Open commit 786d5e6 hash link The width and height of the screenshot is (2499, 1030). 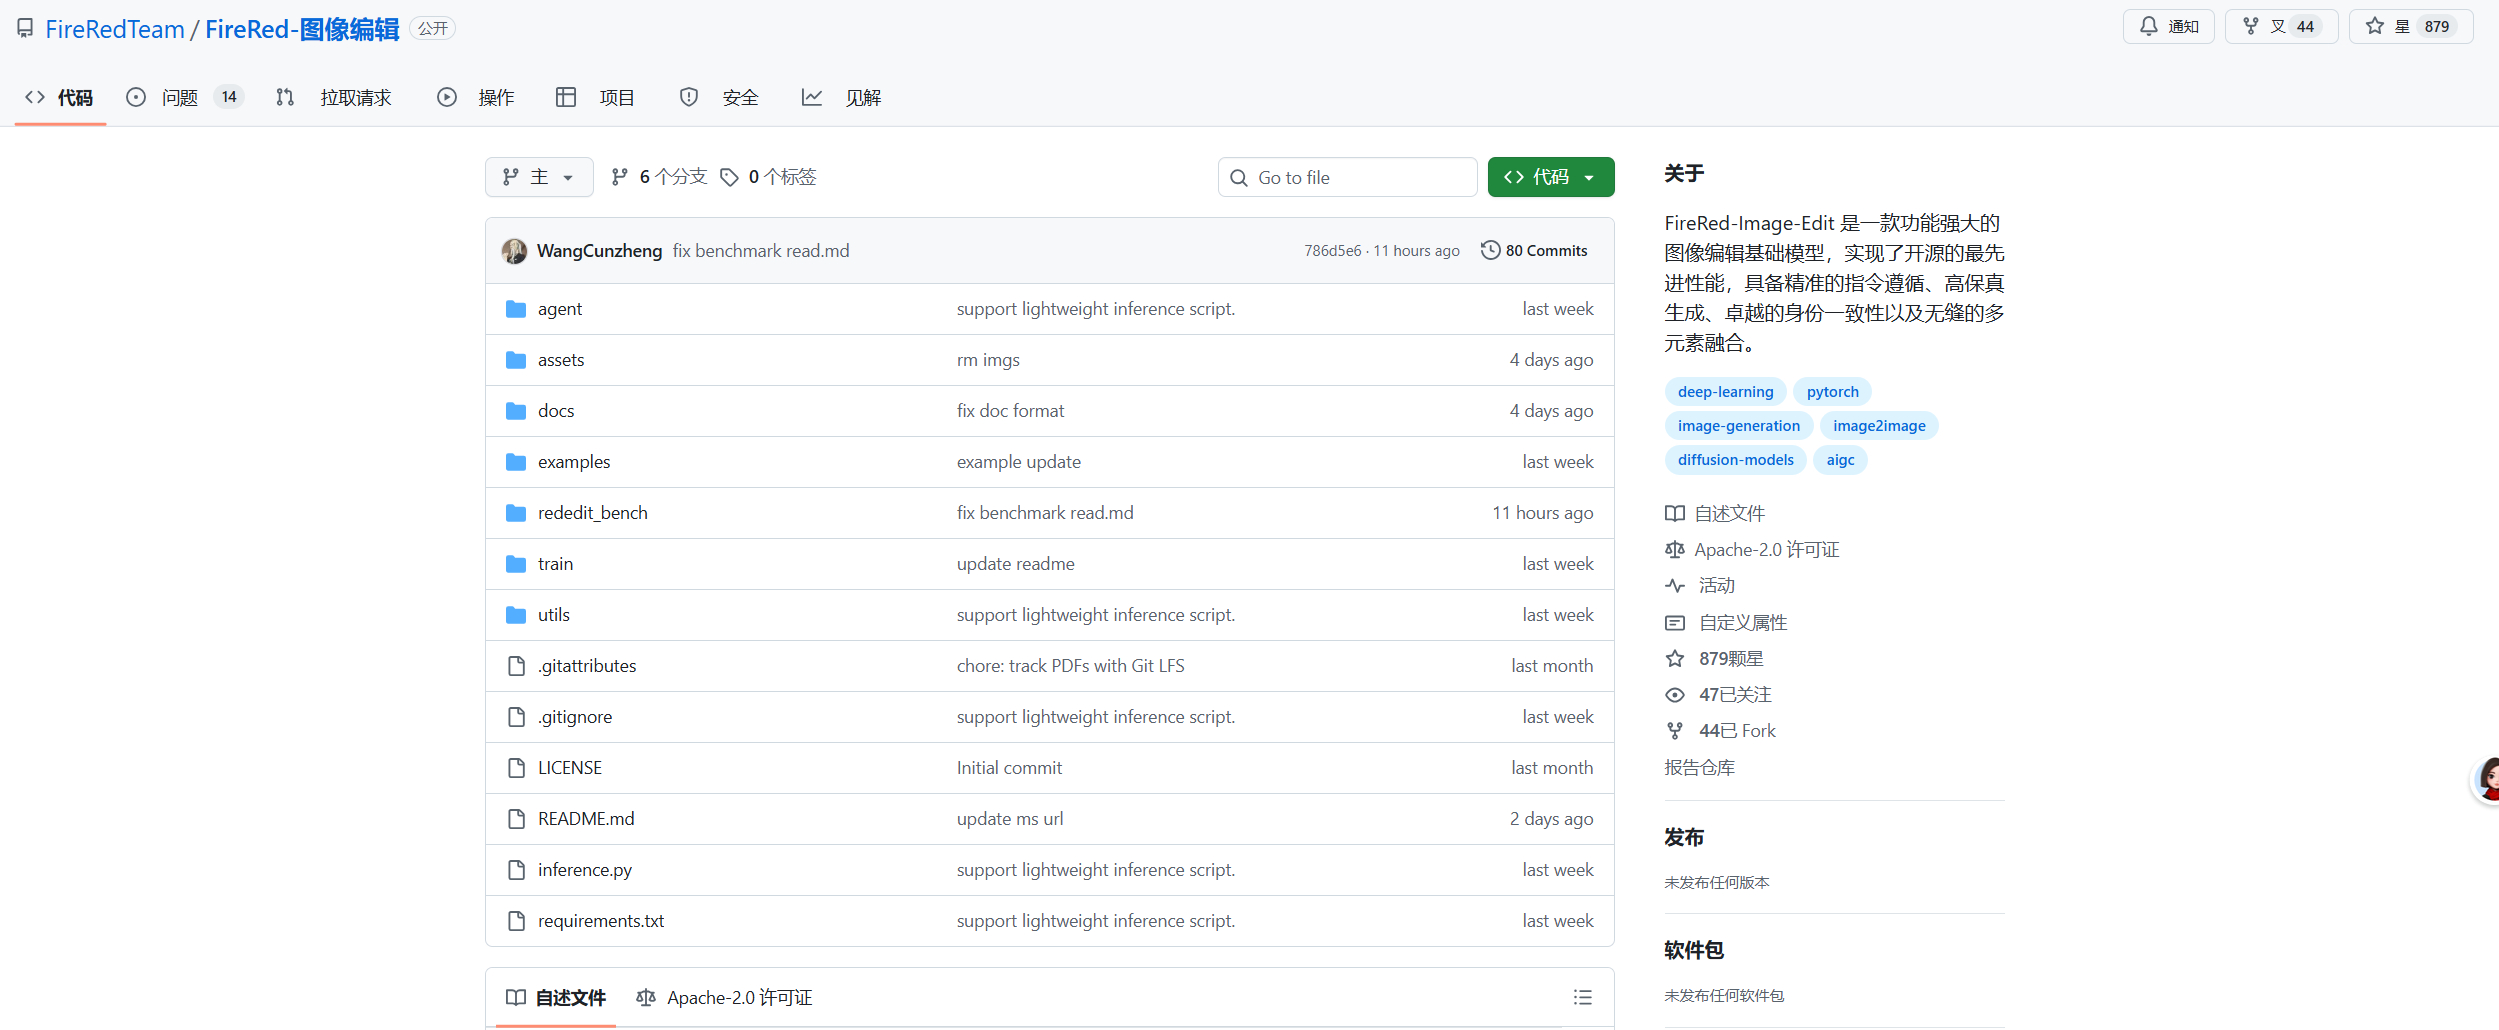(x=1332, y=251)
